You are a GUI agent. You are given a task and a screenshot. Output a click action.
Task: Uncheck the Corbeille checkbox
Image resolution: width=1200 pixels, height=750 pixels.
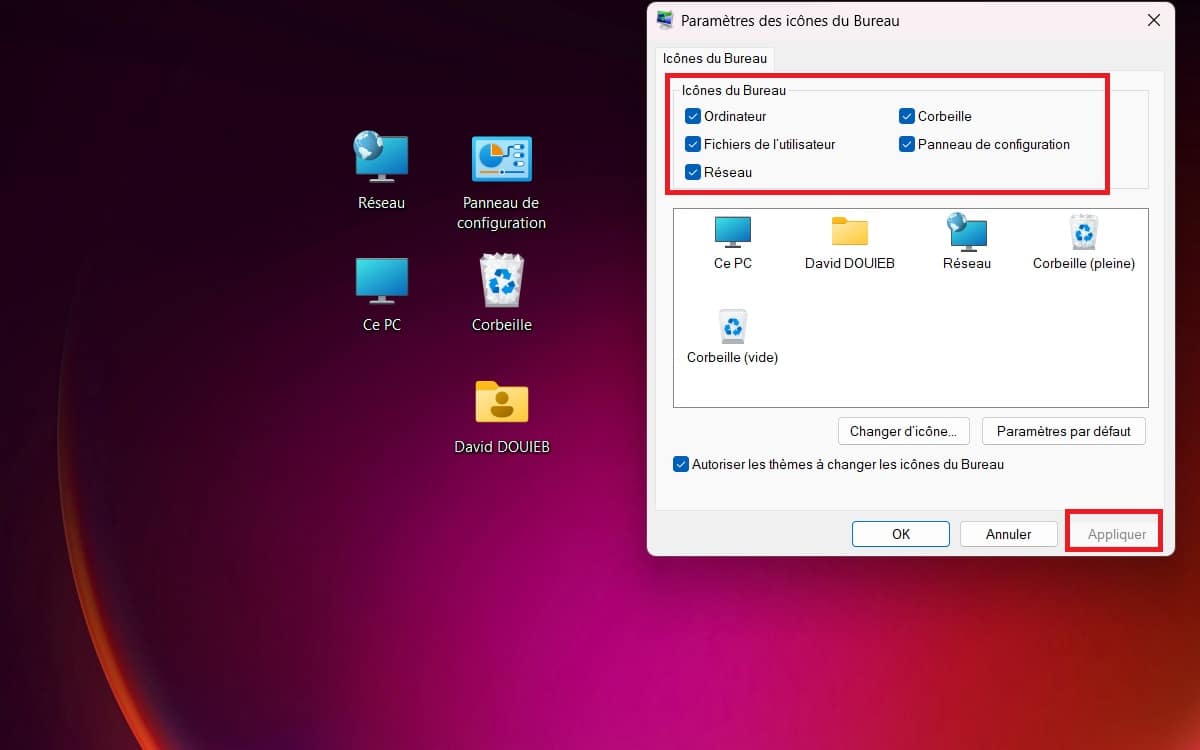(907, 116)
